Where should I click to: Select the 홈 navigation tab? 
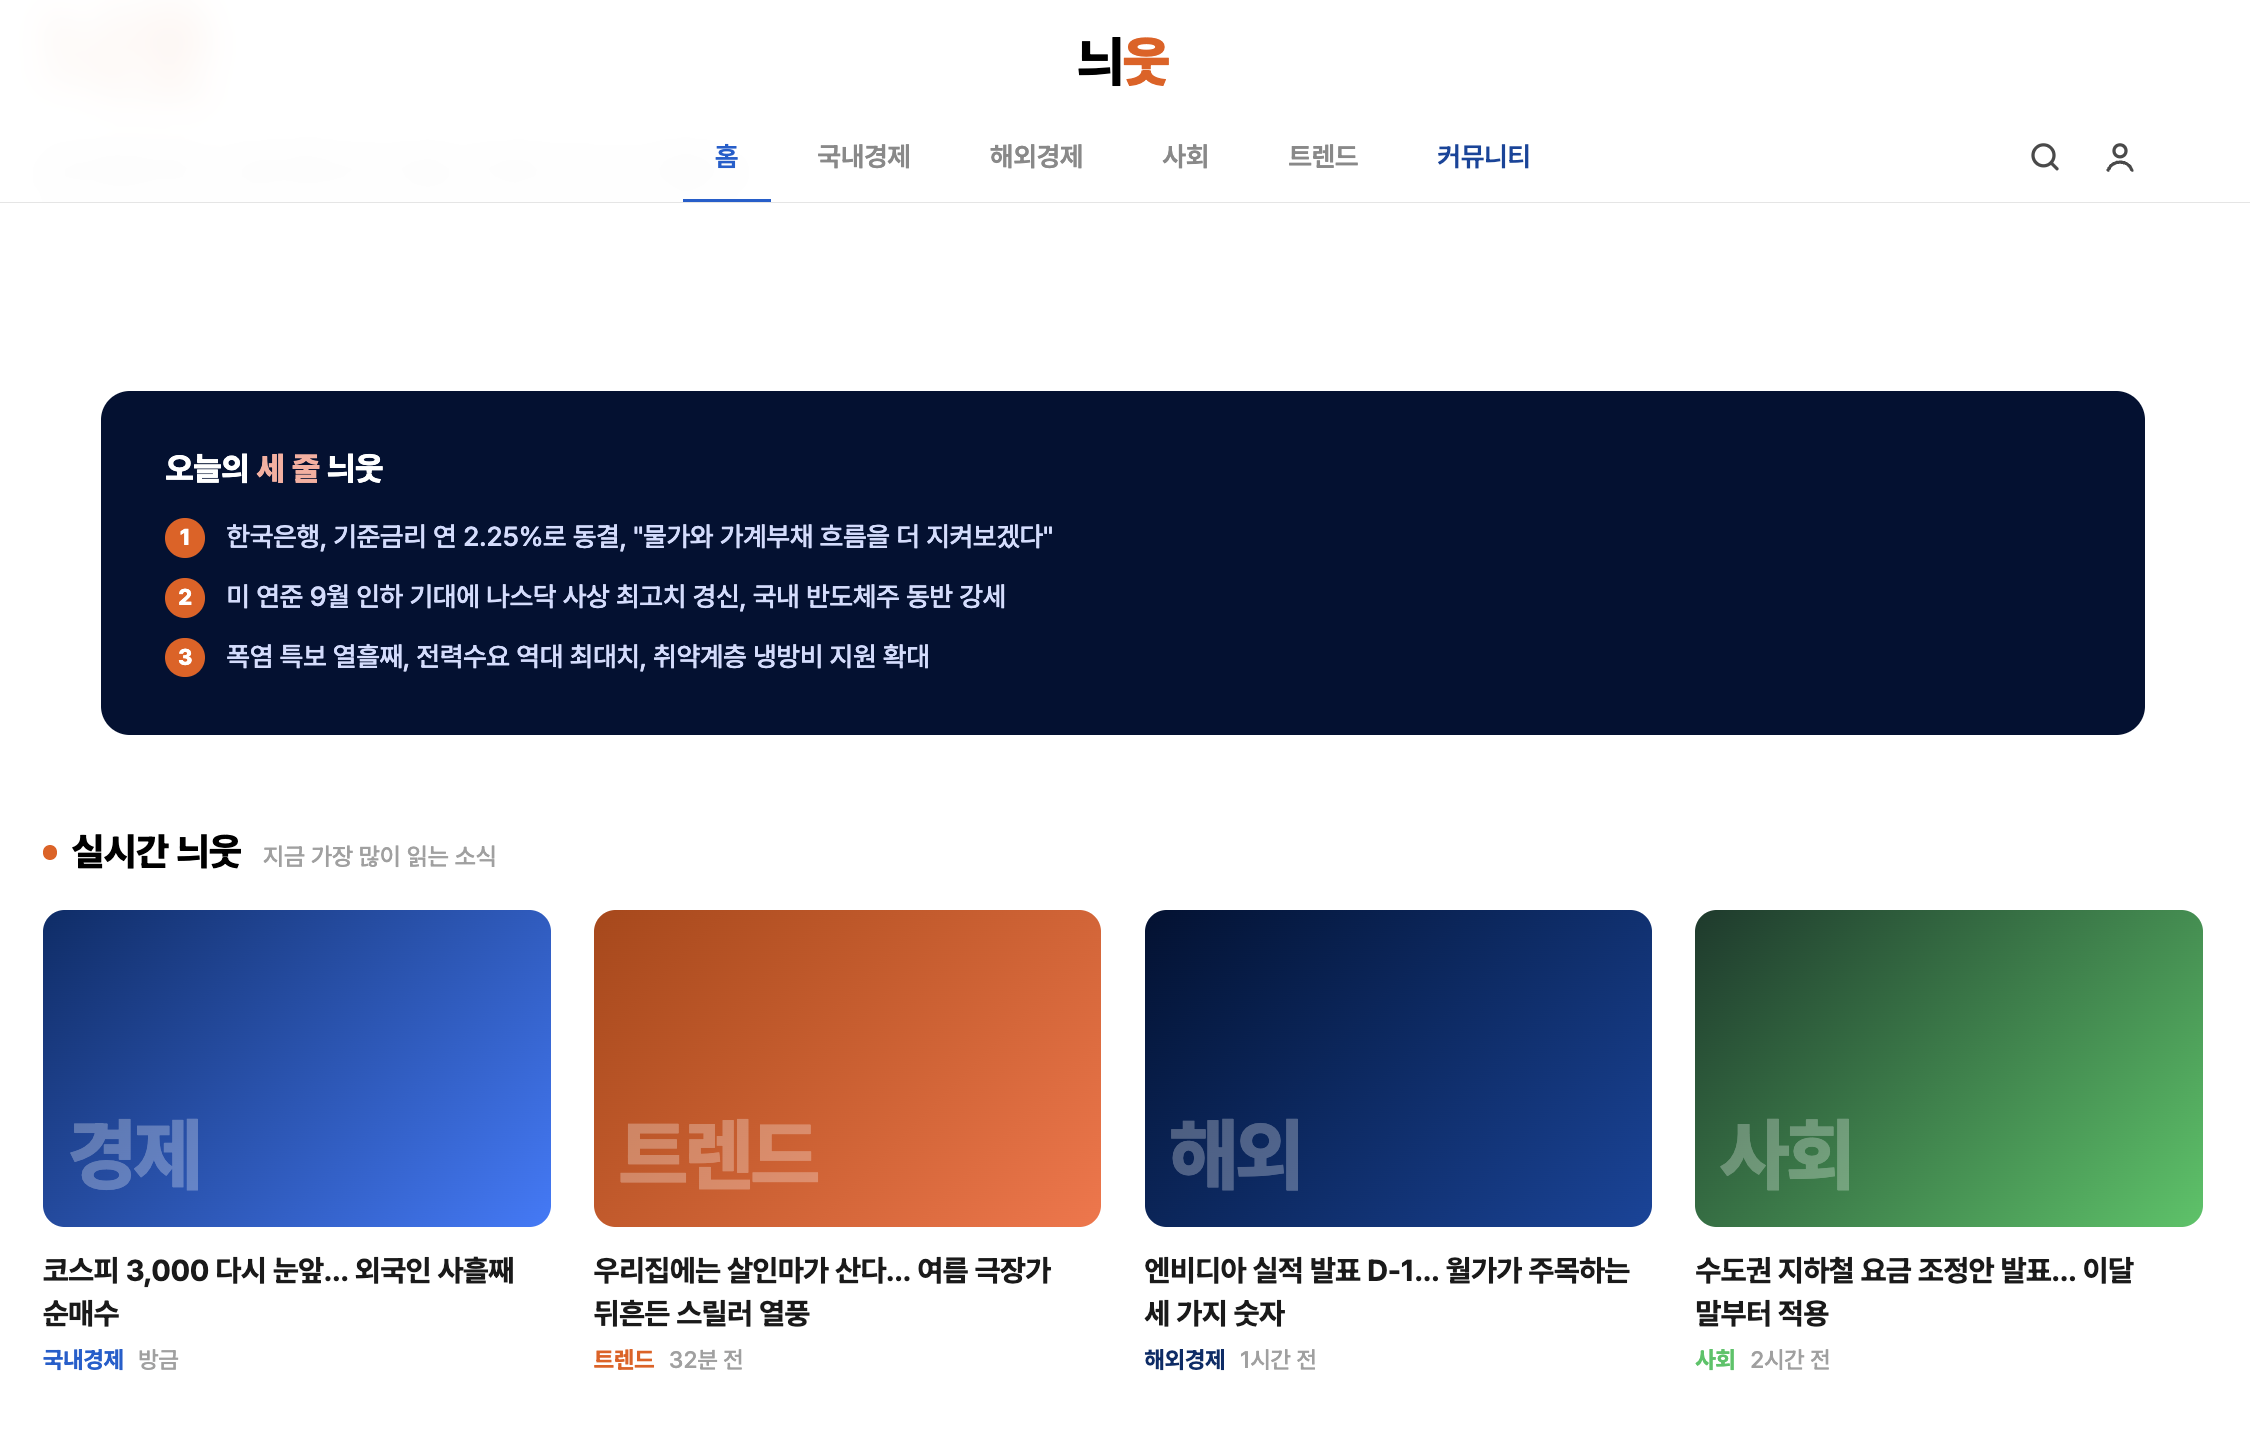pos(726,156)
